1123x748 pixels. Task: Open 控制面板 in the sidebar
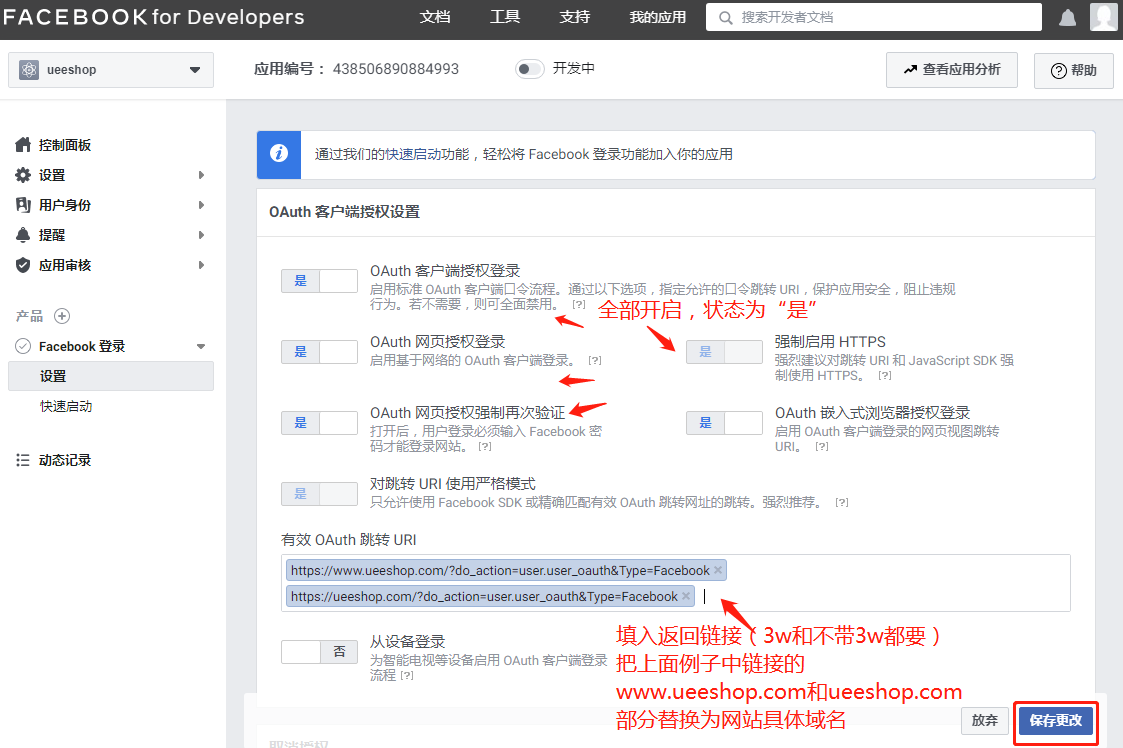[x=64, y=145]
